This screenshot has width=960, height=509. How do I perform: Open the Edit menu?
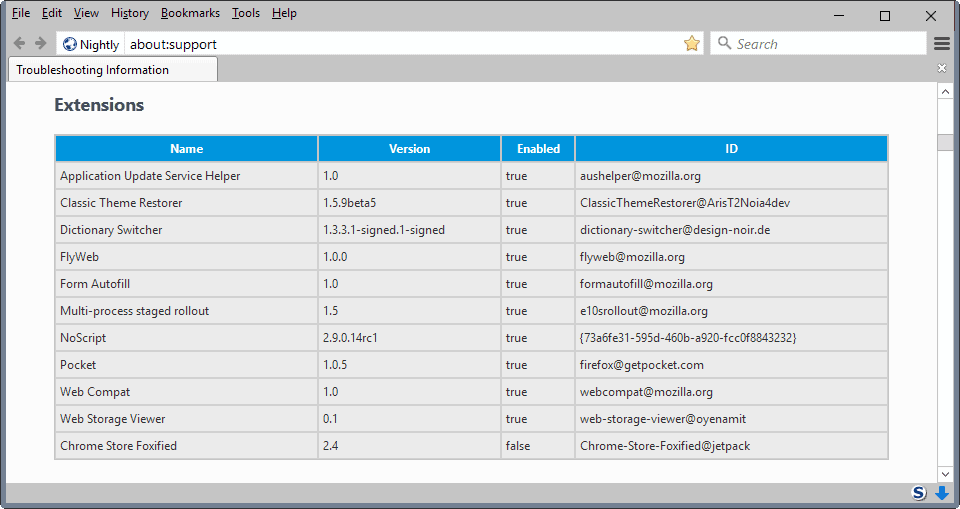tap(51, 13)
